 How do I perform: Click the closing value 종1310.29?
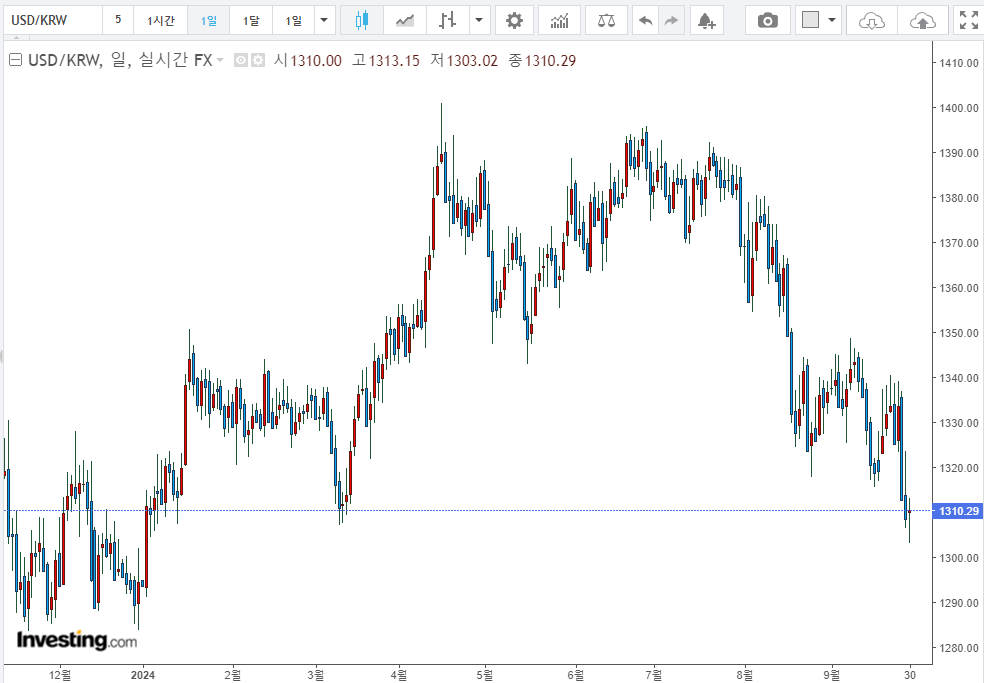542,60
